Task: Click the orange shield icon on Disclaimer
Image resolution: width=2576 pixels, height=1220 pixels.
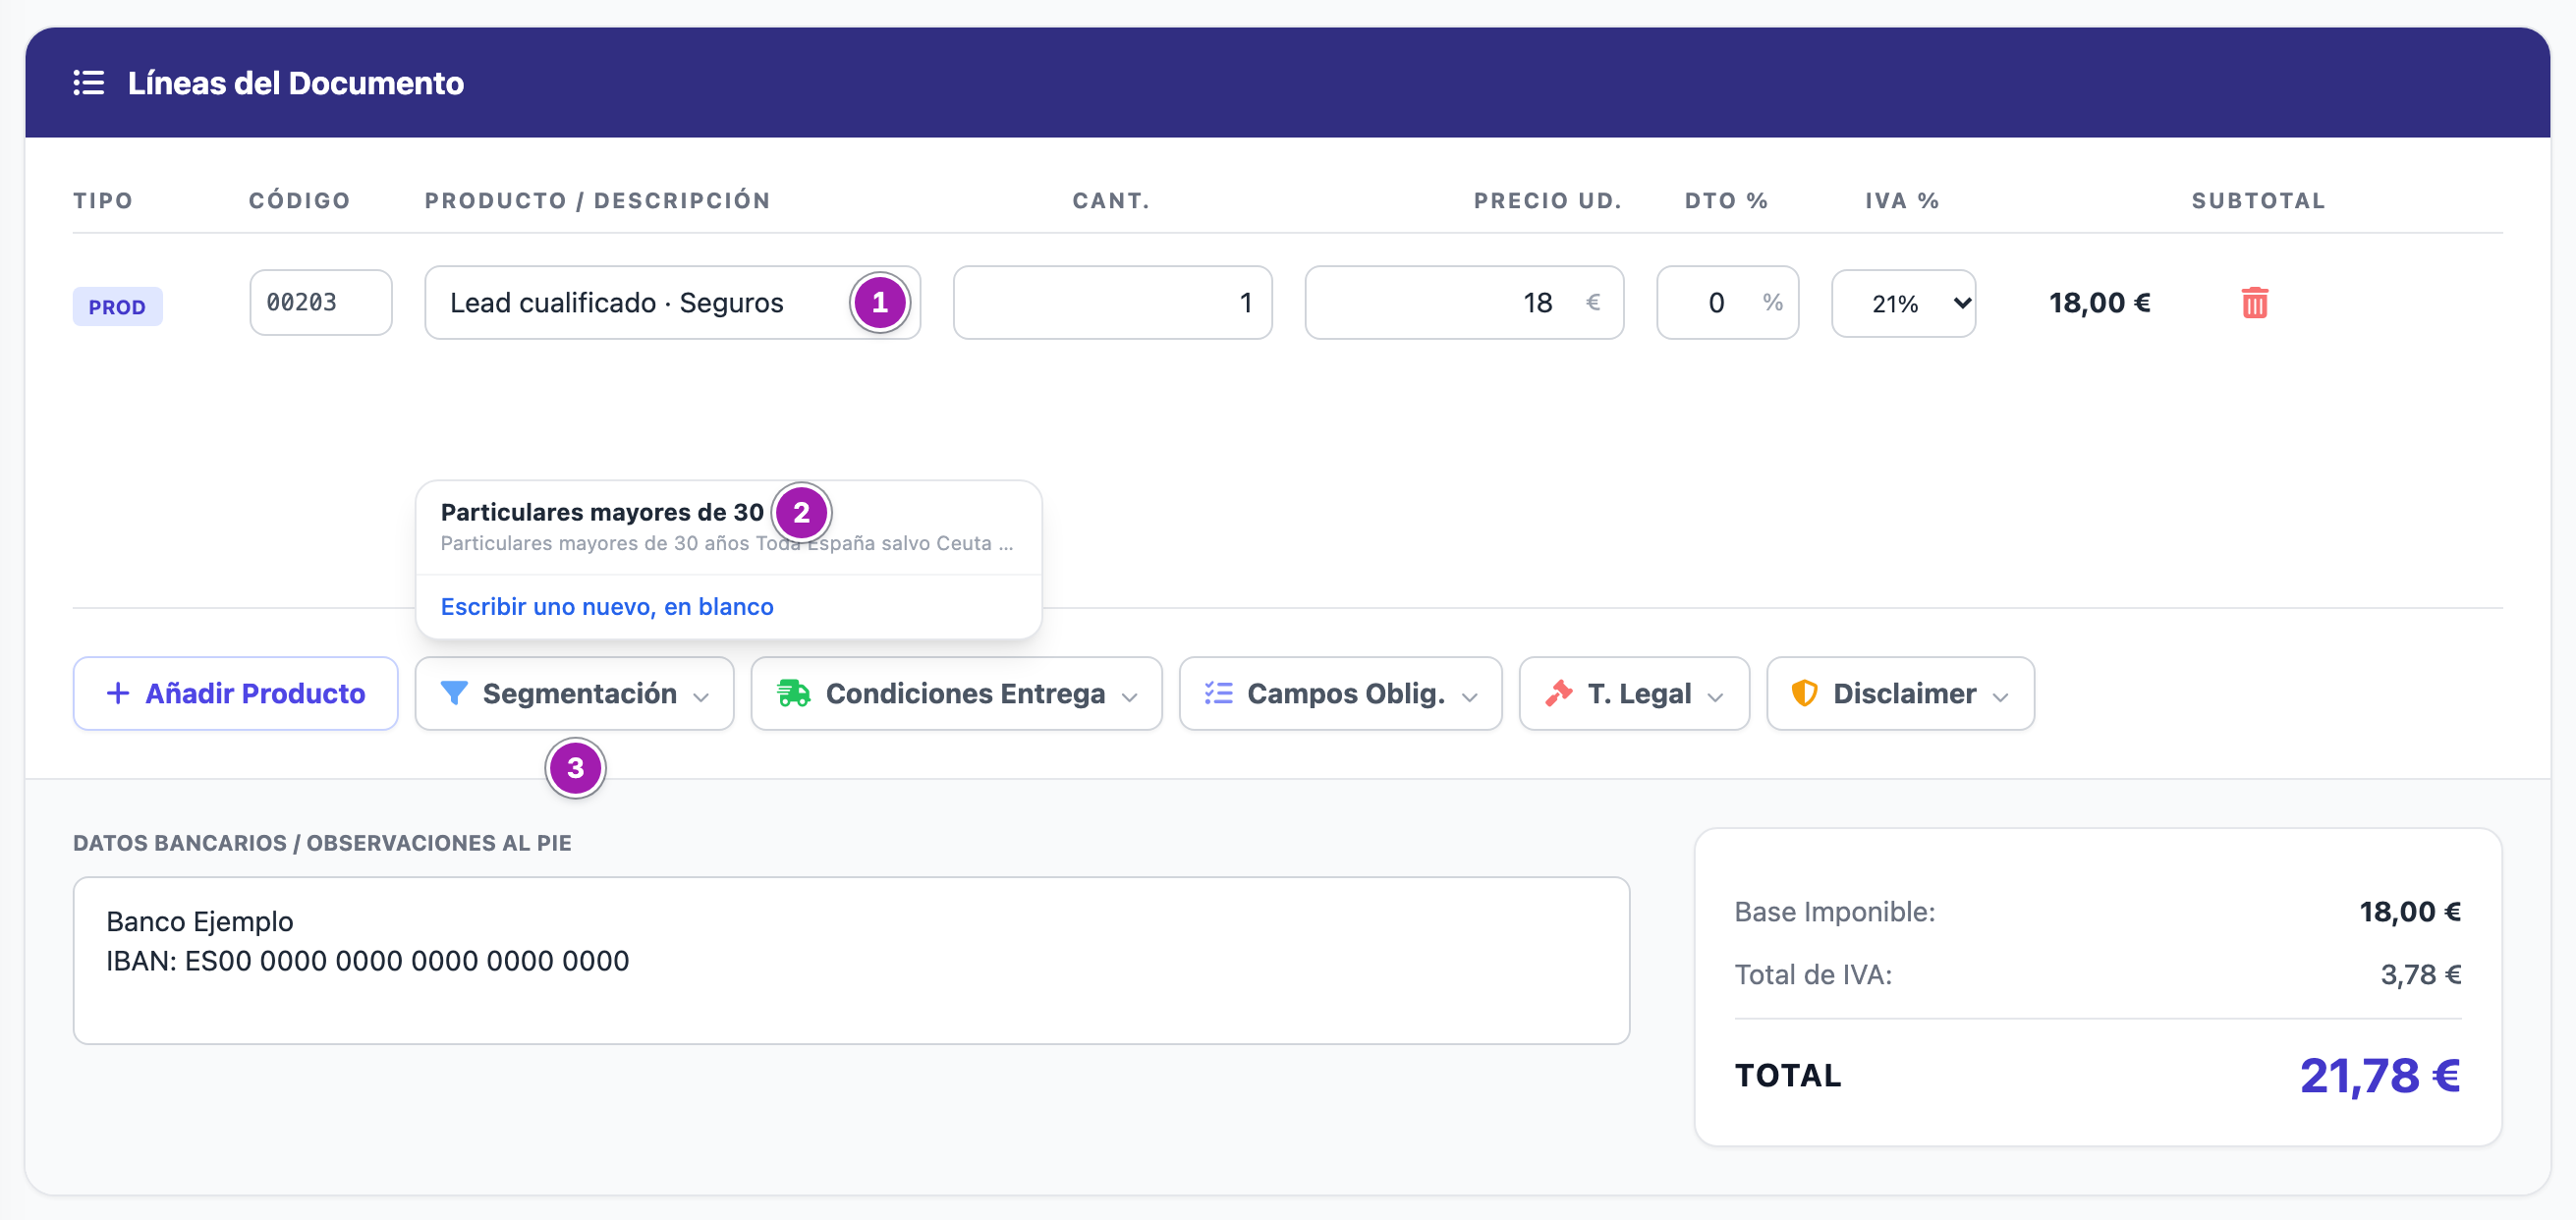Action: click(x=1804, y=693)
